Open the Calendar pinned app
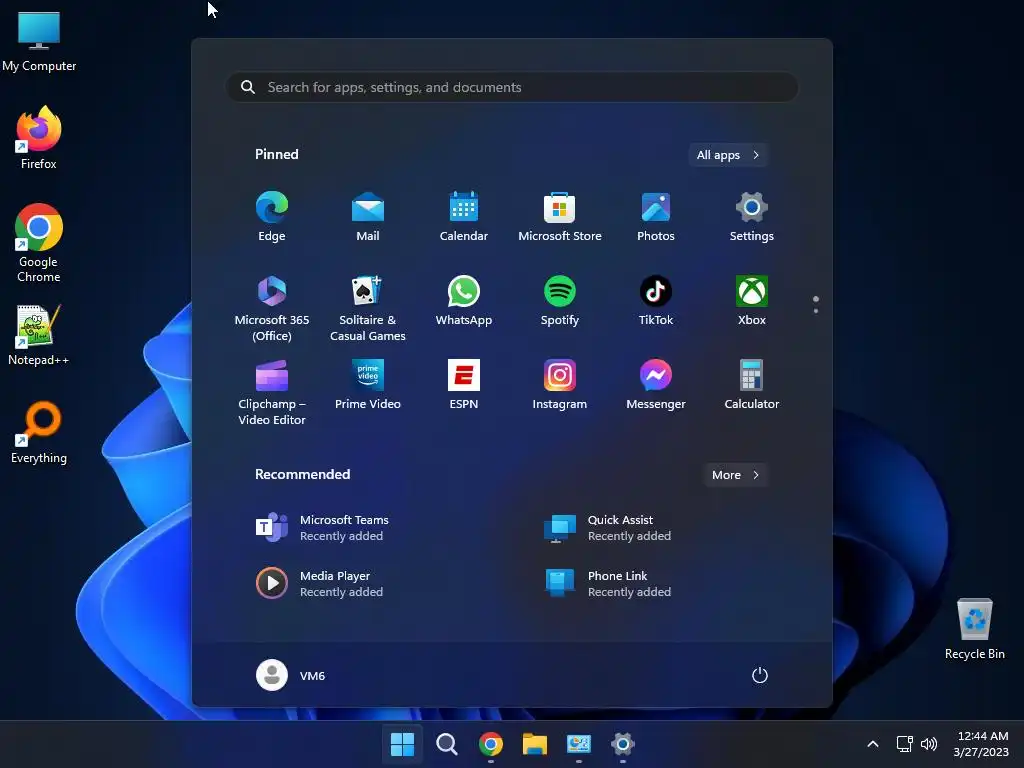This screenshot has width=1024, height=768. click(x=464, y=217)
